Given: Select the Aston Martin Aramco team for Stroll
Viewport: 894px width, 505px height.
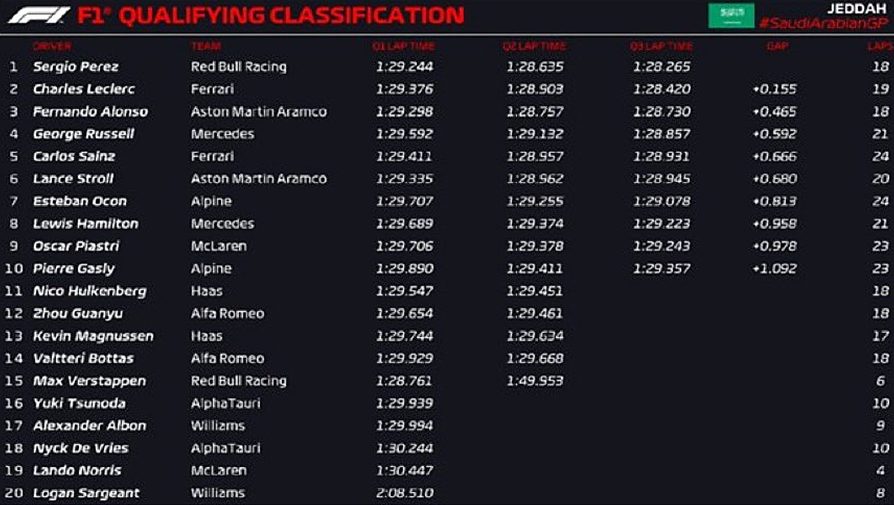Looking at the screenshot, I should point(259,179).
